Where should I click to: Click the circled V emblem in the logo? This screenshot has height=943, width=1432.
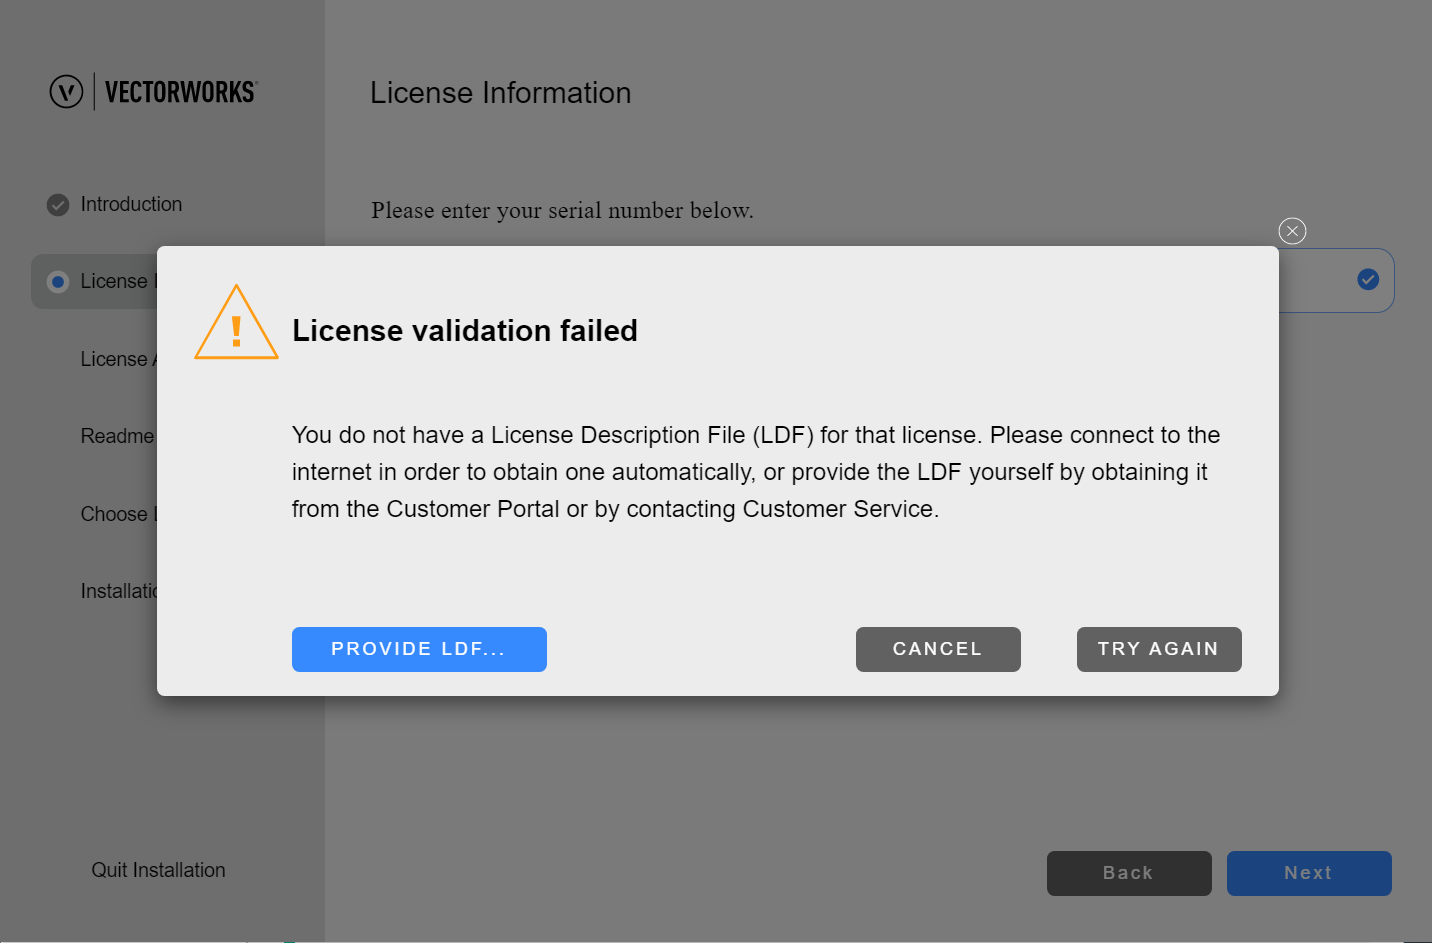pos(64,91)
